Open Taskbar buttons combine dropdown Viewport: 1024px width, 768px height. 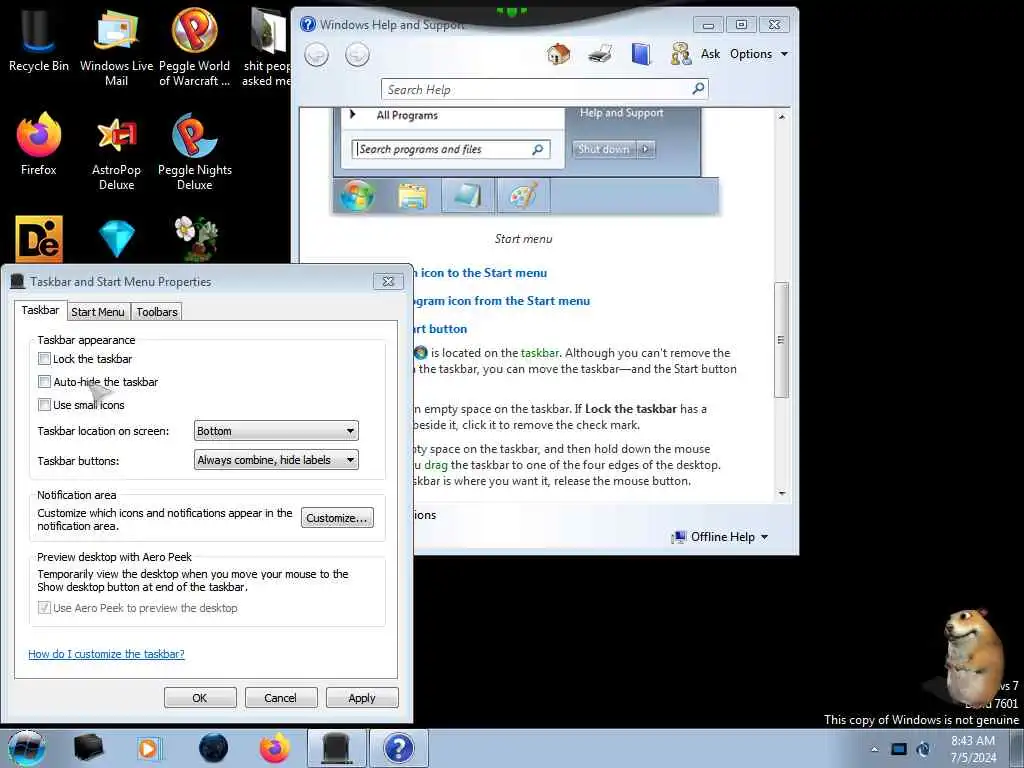276,460
